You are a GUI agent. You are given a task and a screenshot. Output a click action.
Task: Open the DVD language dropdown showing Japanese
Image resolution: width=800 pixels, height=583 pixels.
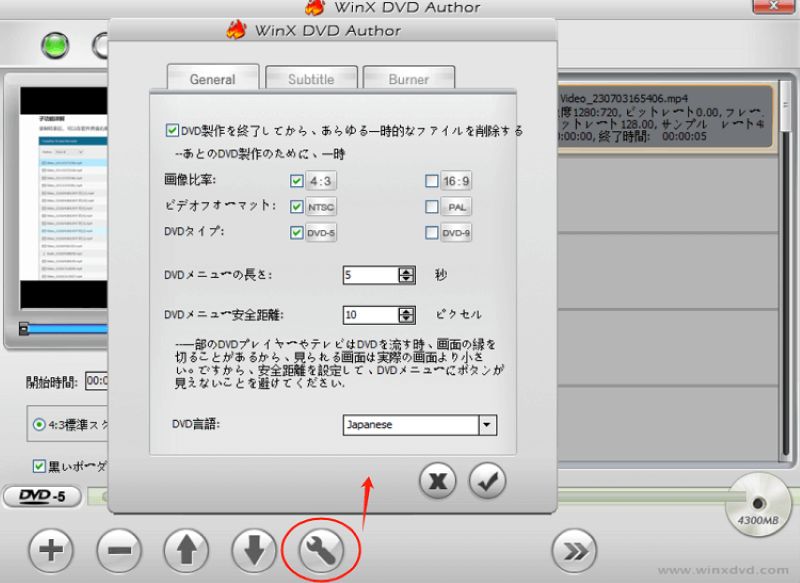(487, 425)
